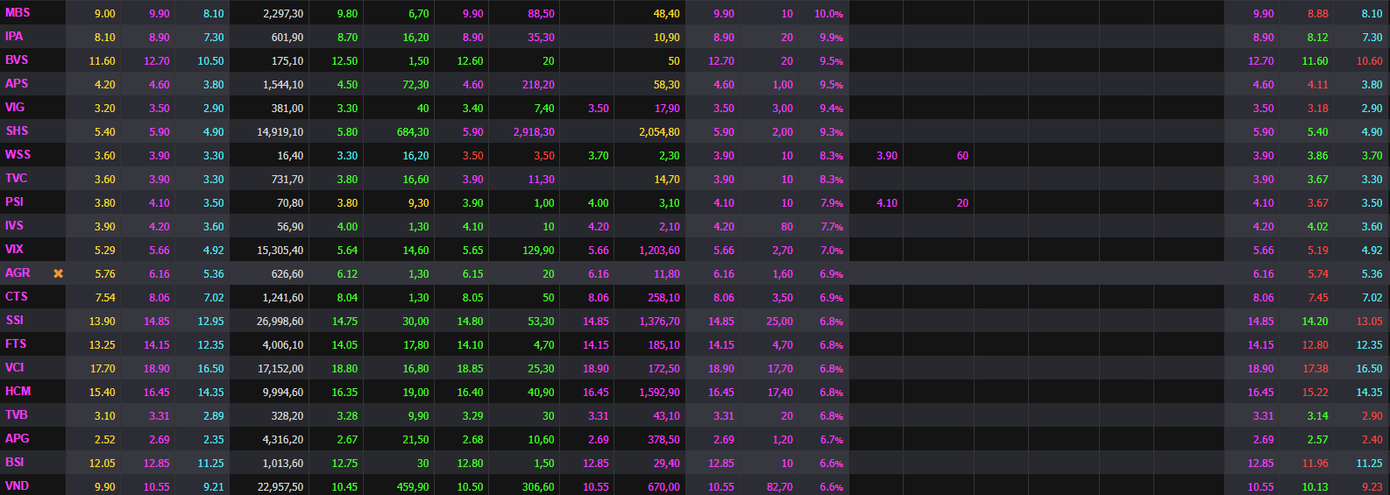Click the PSI sell volume 20 cell
This screenshot has height=495, width=1390.
[x=961, y=202]
